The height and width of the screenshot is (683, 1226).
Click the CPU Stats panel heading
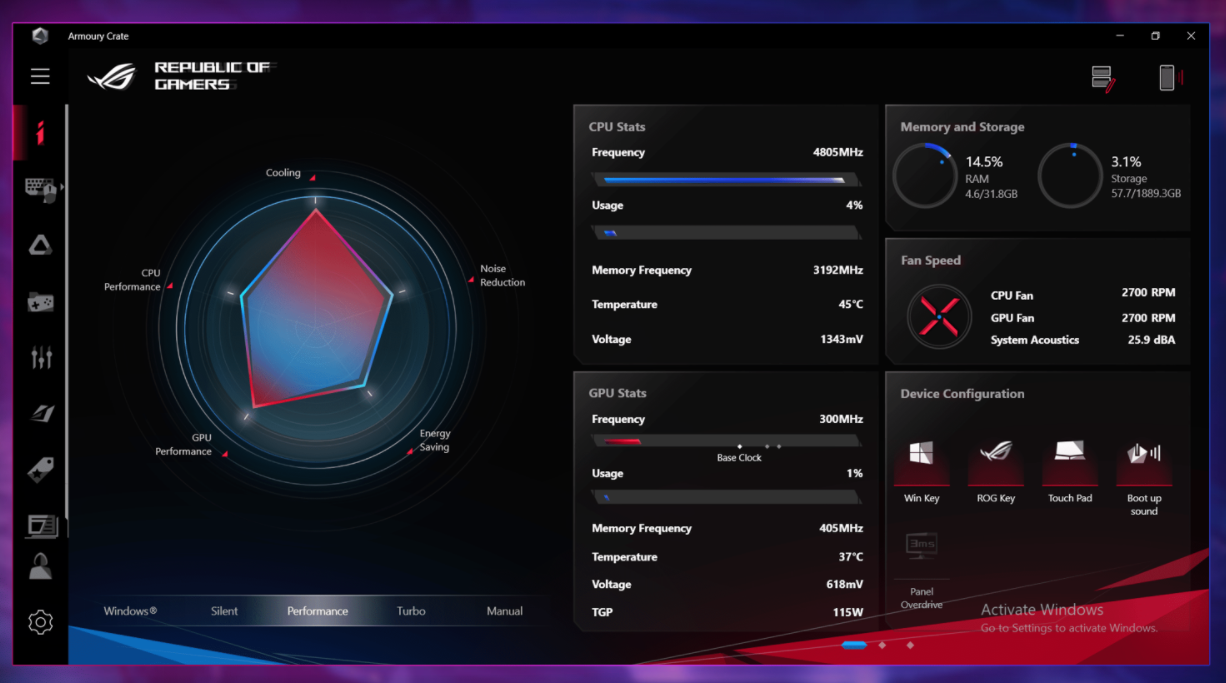tap(617, 127)
